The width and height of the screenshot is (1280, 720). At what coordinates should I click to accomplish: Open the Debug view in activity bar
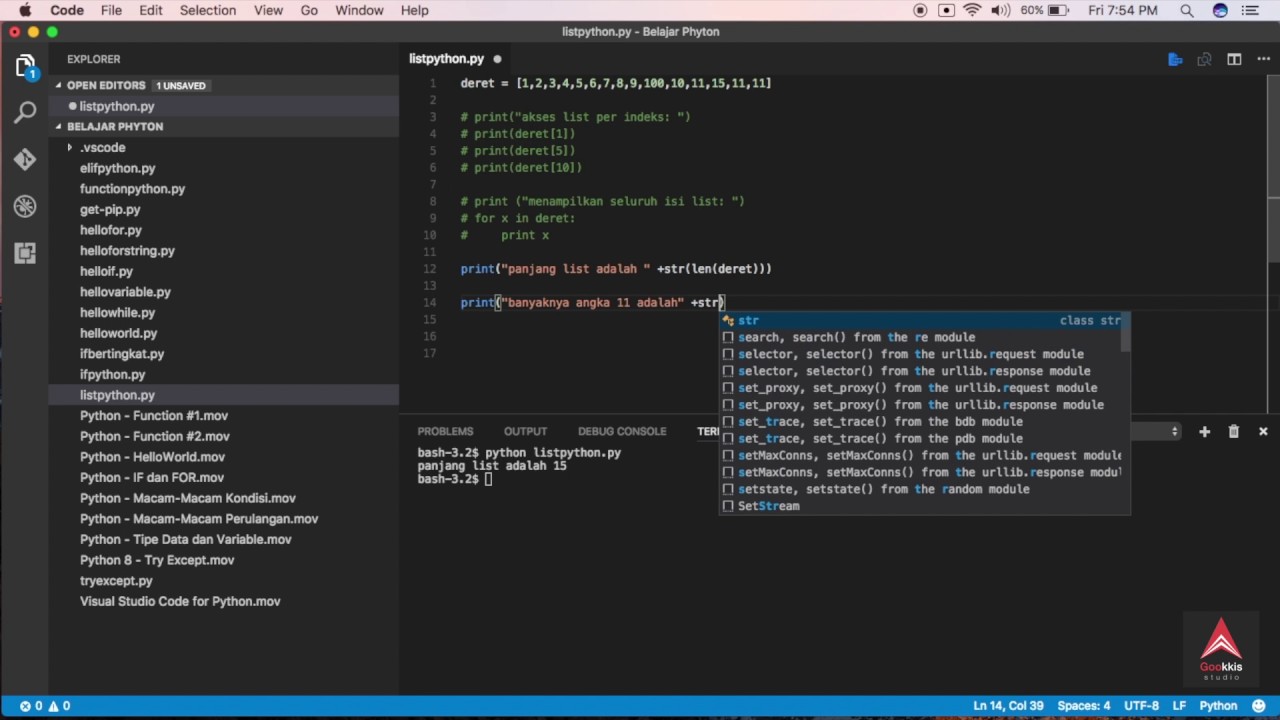coord(26,206)
